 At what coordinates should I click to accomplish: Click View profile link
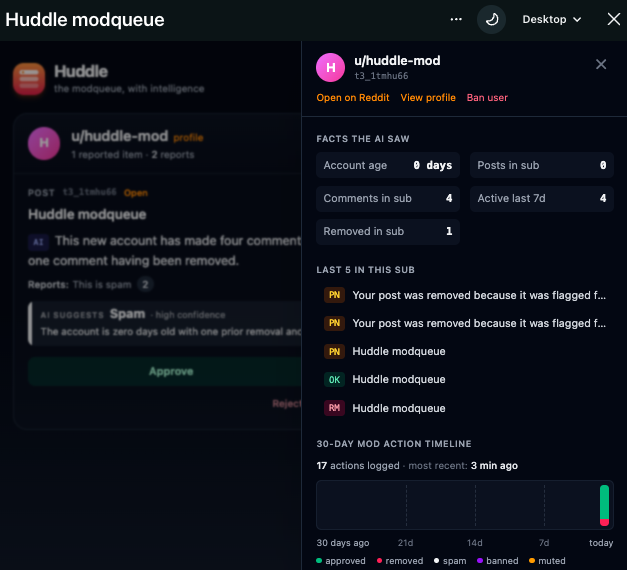click(x=428, y=98)
